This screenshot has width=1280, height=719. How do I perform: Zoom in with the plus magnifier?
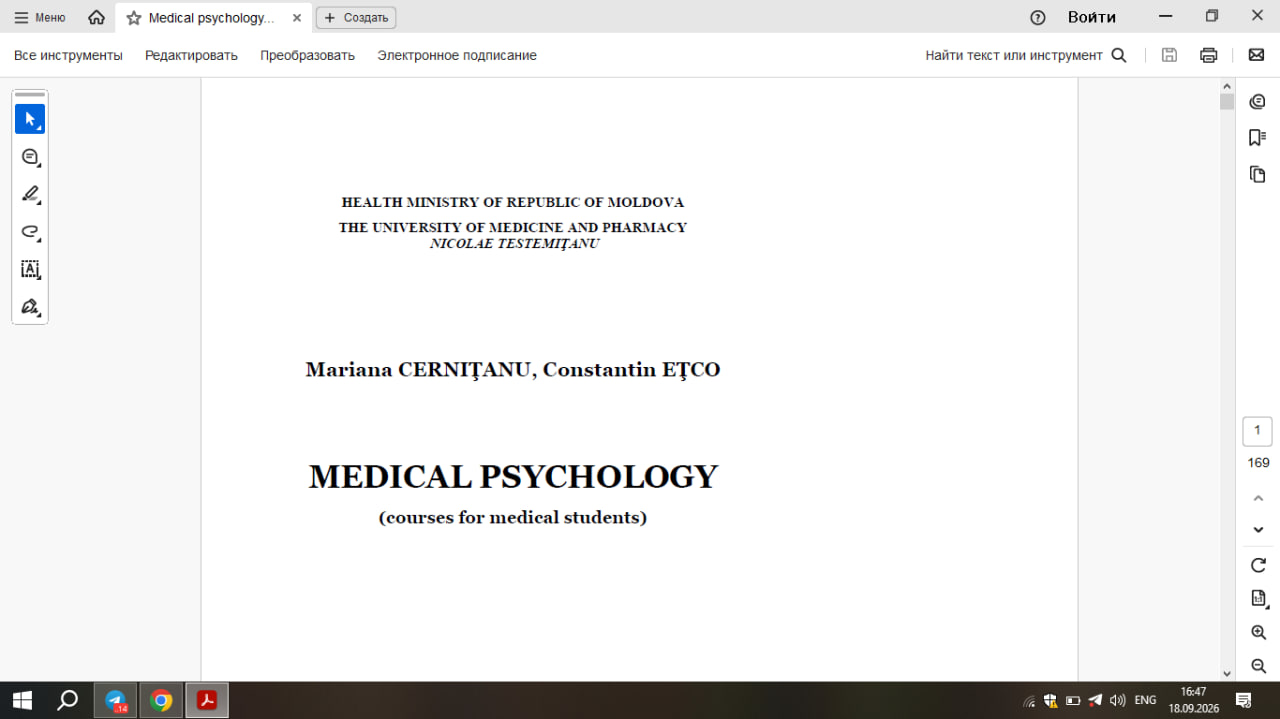click(1258, 632)
